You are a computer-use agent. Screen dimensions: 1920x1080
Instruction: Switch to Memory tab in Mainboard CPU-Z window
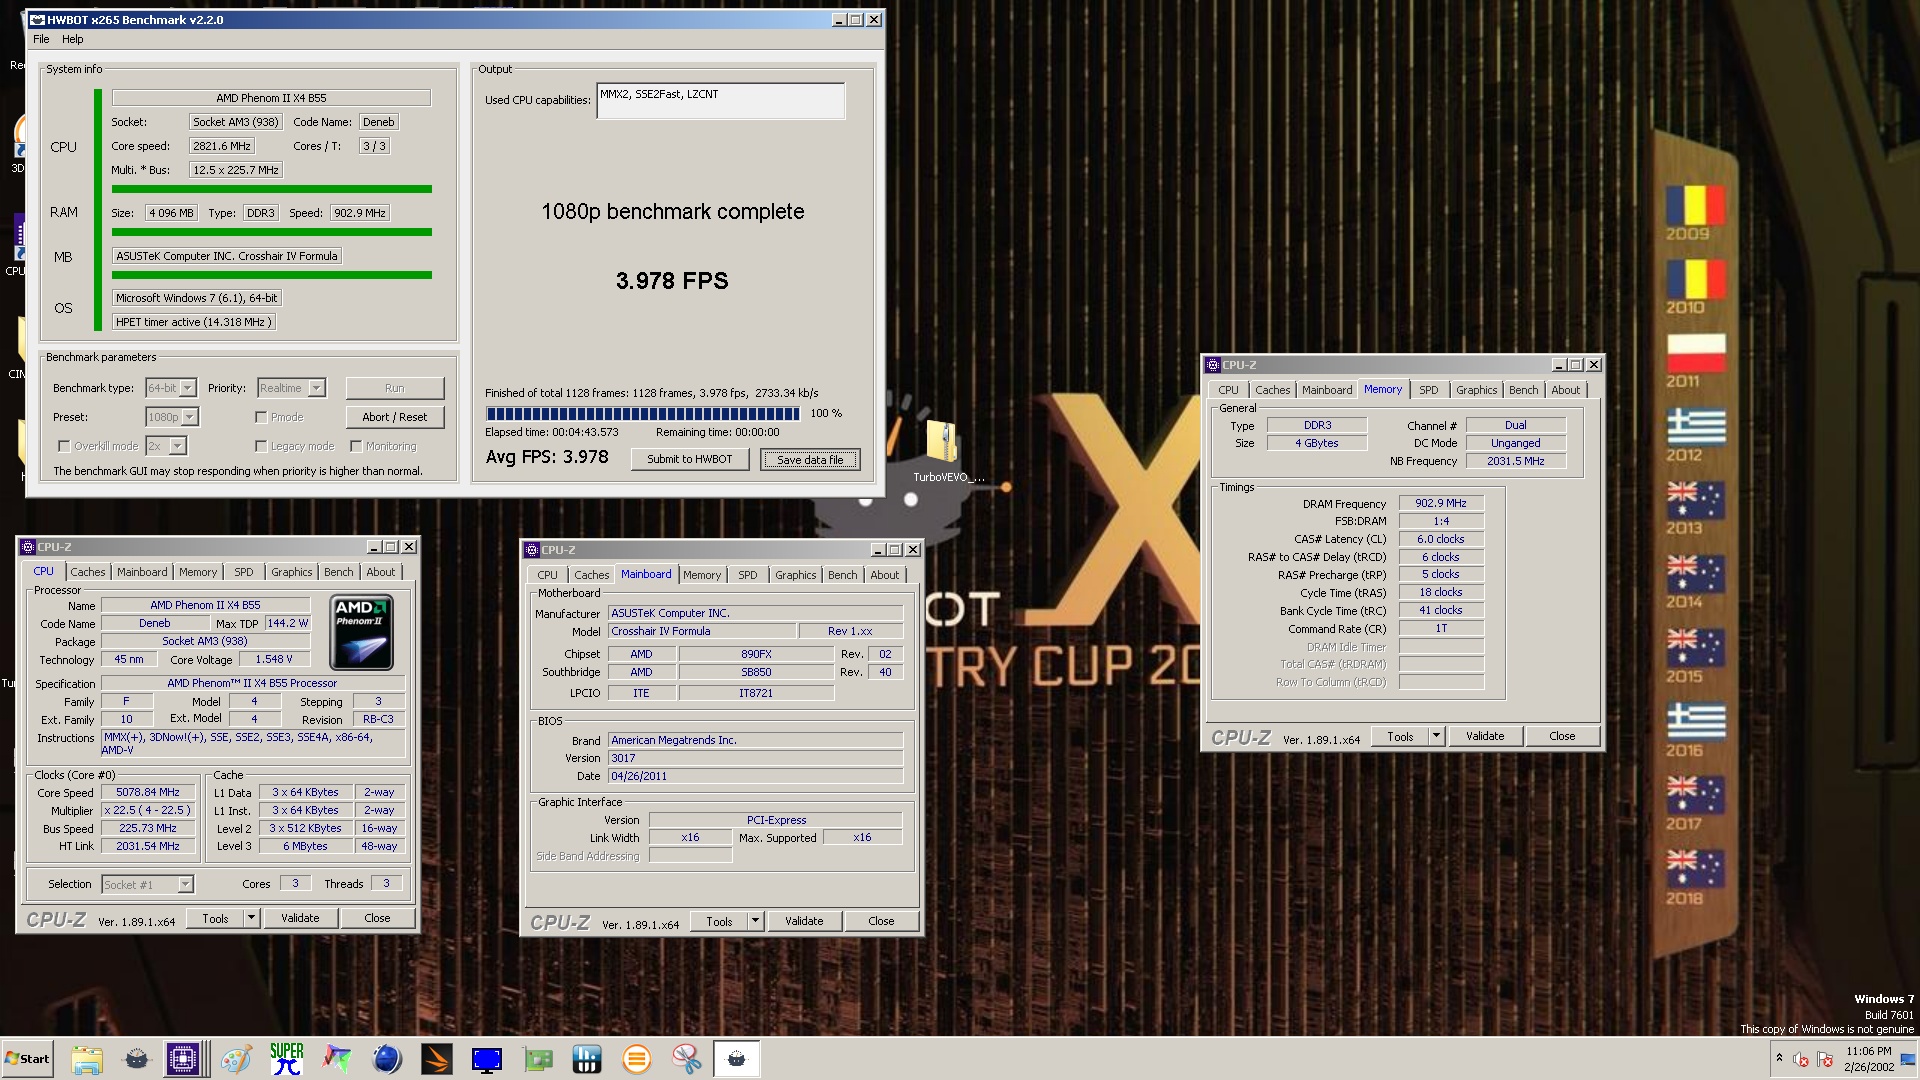point(702,575)
